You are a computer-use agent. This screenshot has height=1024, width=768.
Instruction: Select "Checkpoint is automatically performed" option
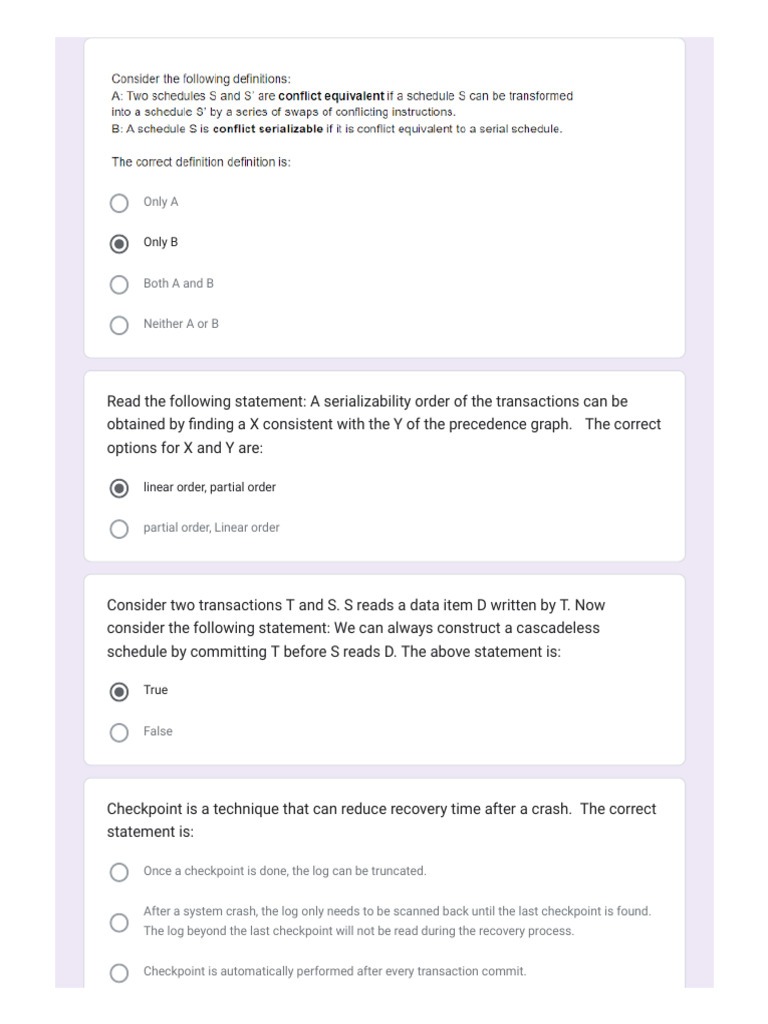pyautogui.click(x=119, y=972)
